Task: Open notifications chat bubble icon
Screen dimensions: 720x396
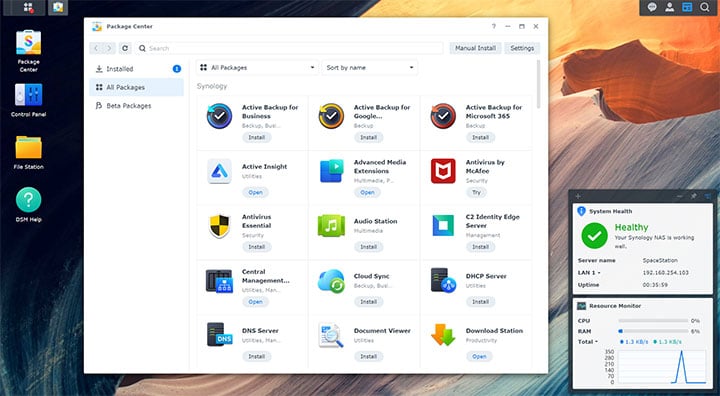Action: pyautogui.click(x=652, y=7)
